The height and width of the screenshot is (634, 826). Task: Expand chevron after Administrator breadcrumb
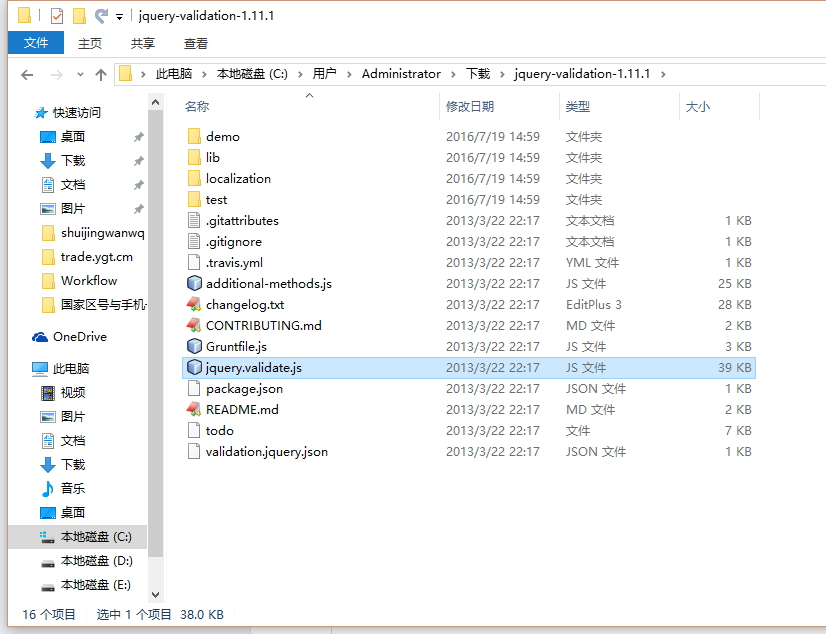(453, 74)
